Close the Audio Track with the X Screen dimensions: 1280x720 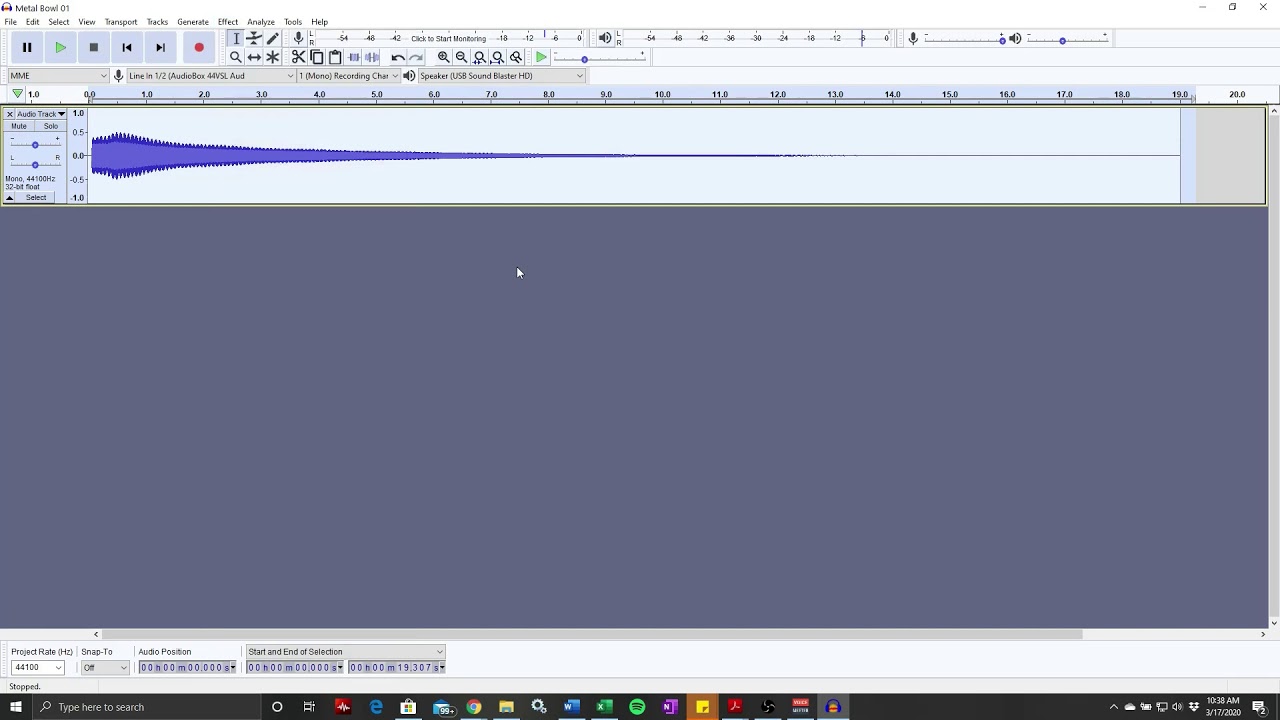click(x=9, y=114)
